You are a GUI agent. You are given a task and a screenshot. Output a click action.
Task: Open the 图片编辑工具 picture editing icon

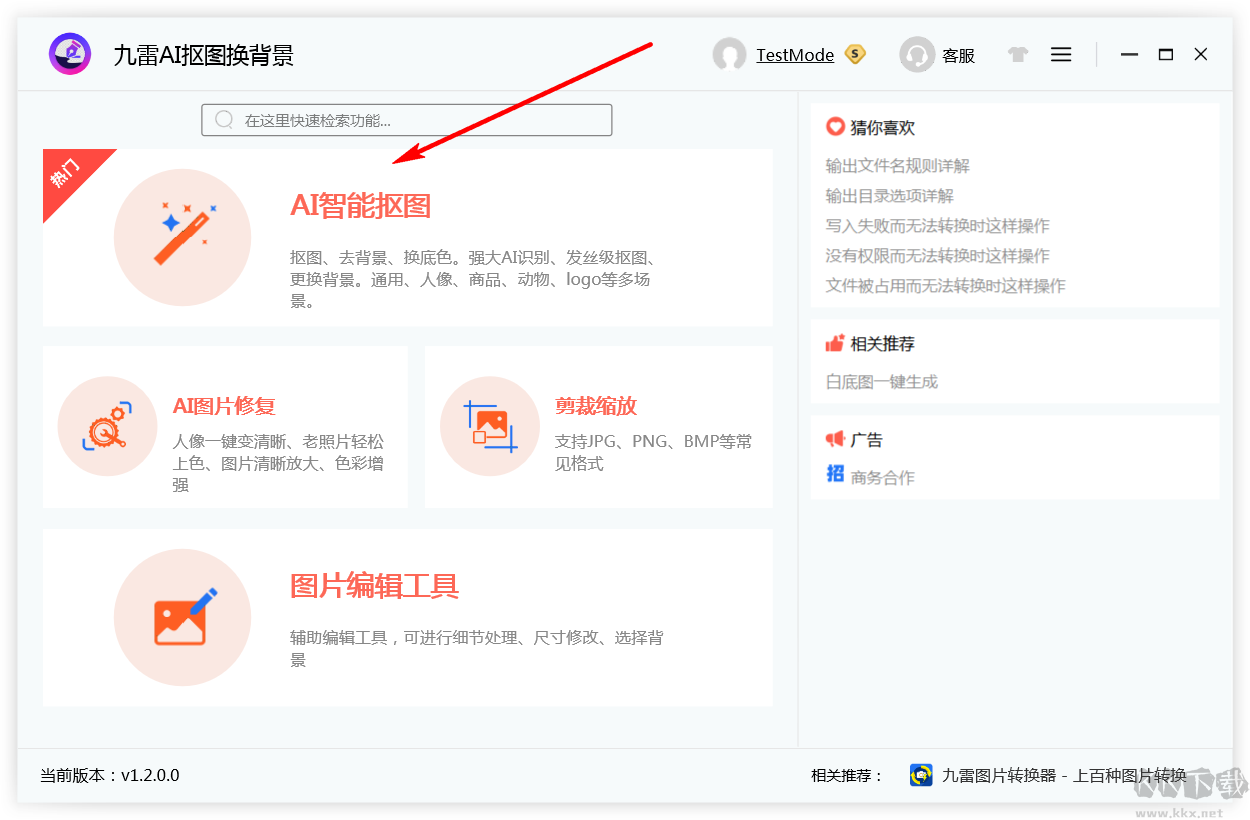tap(182, 617)
